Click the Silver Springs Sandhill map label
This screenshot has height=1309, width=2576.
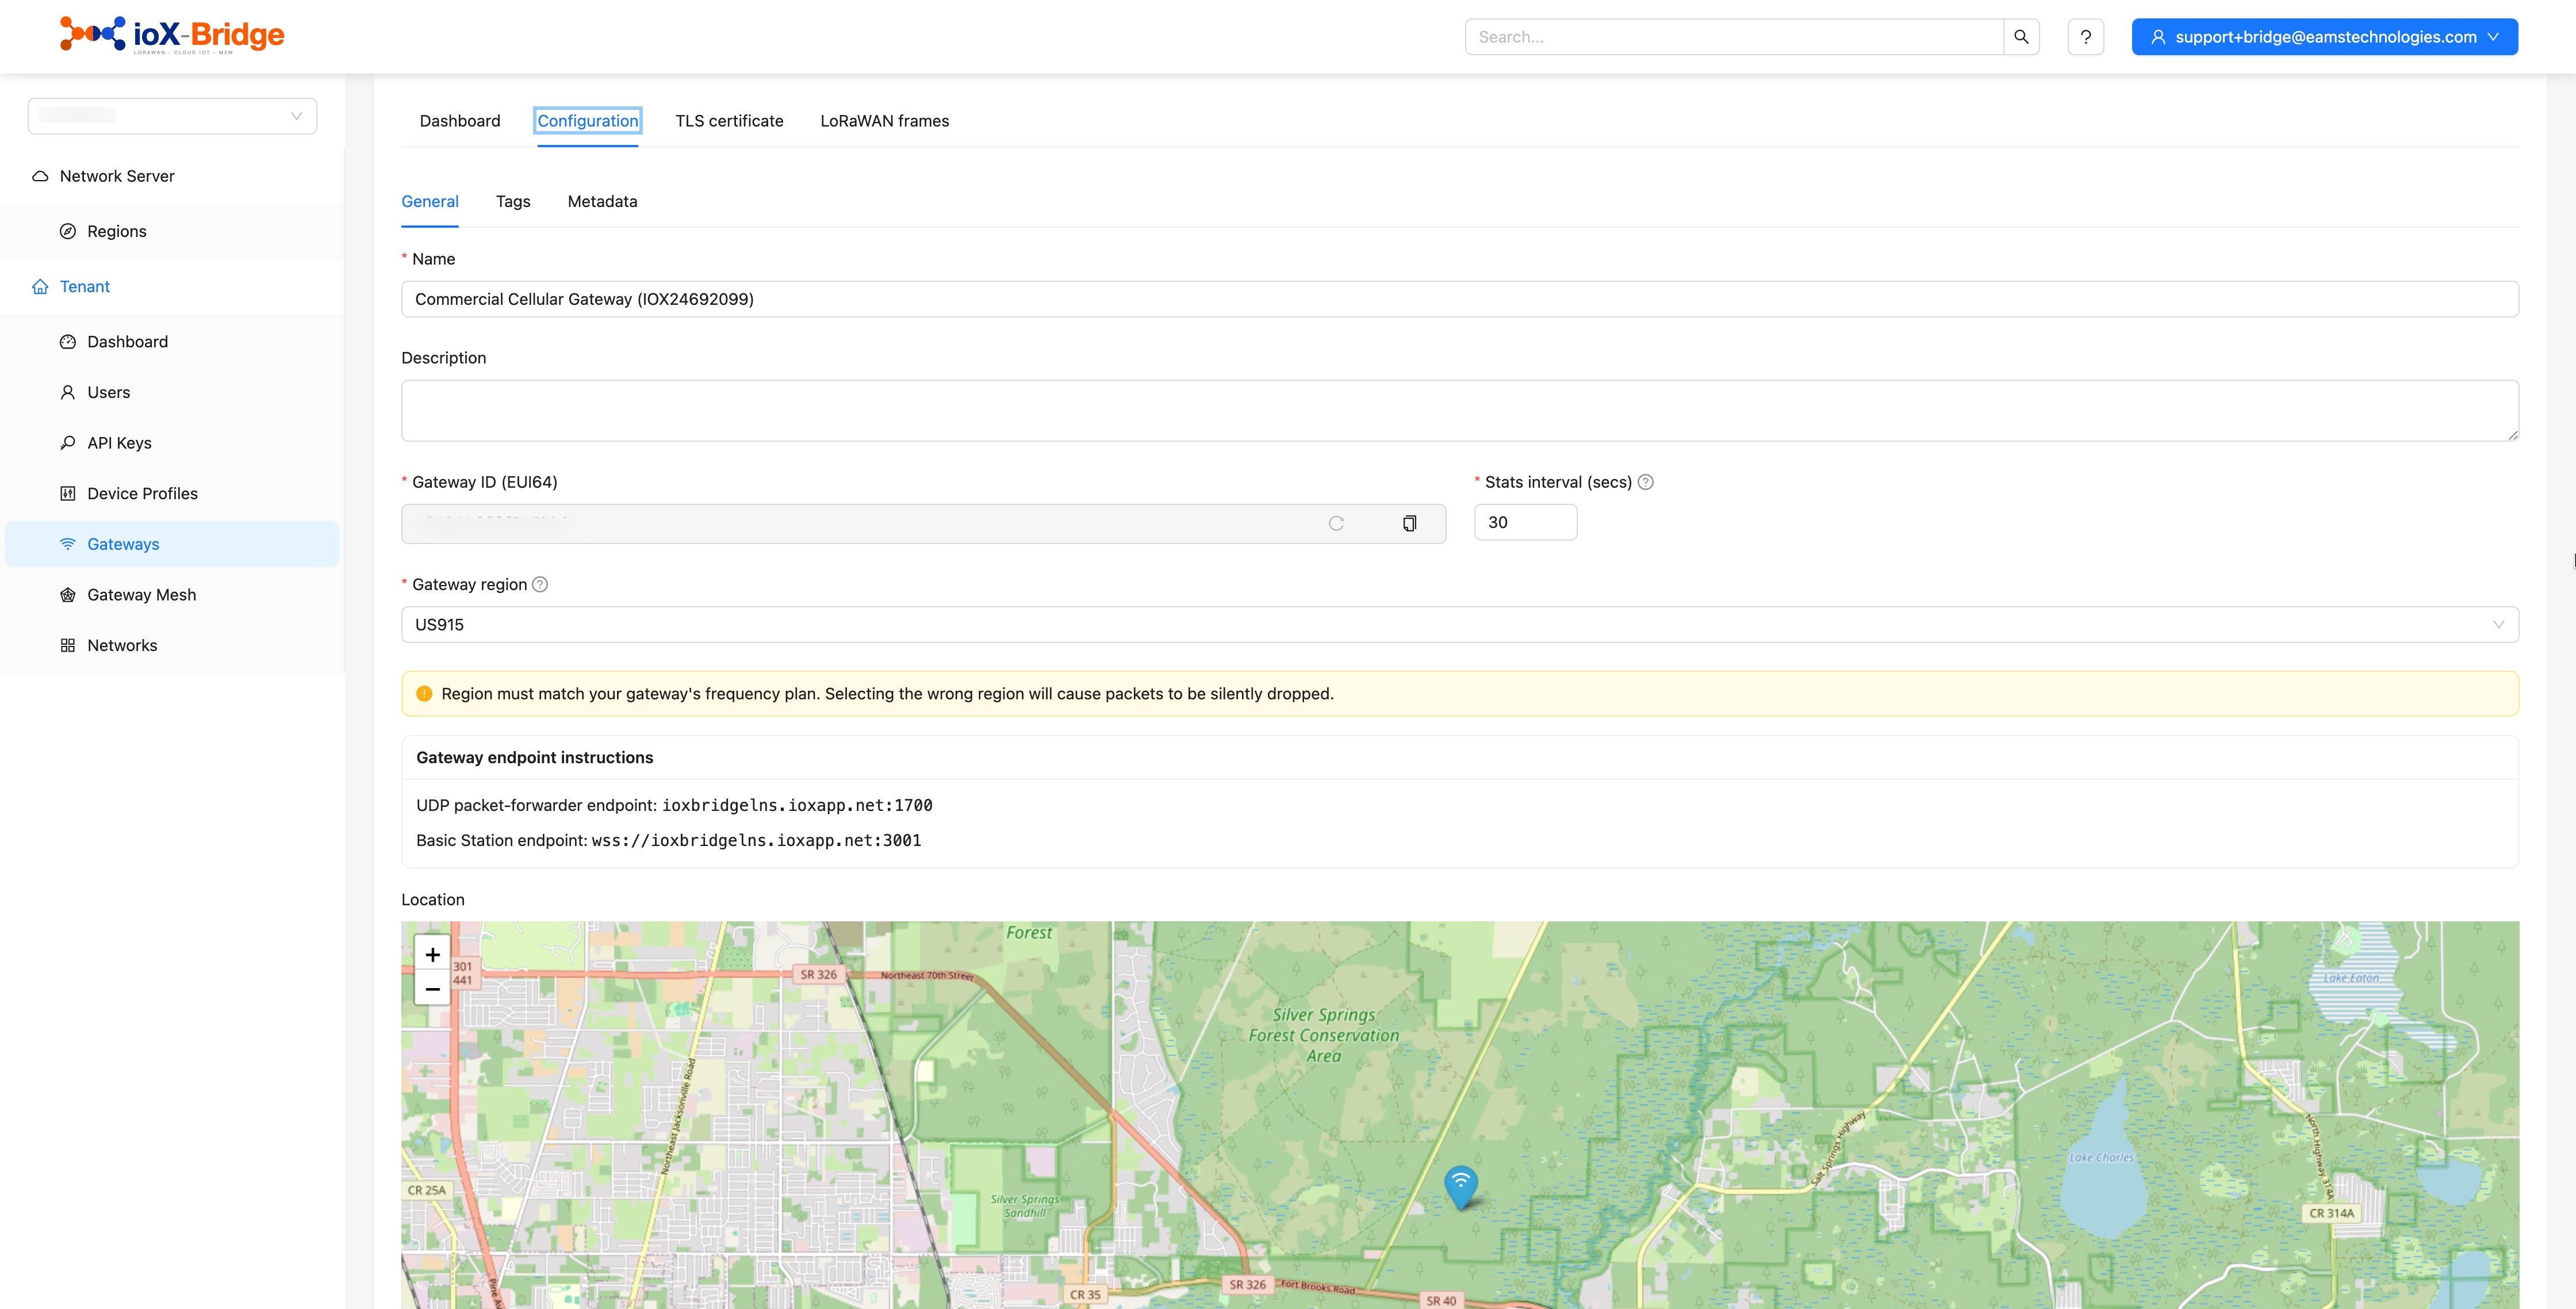pyautogui.click(x=1025, y=1206)
